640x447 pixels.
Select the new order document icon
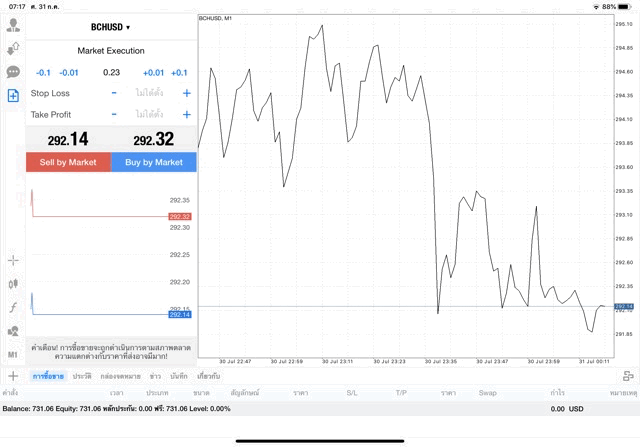click(x=13, y=95)
